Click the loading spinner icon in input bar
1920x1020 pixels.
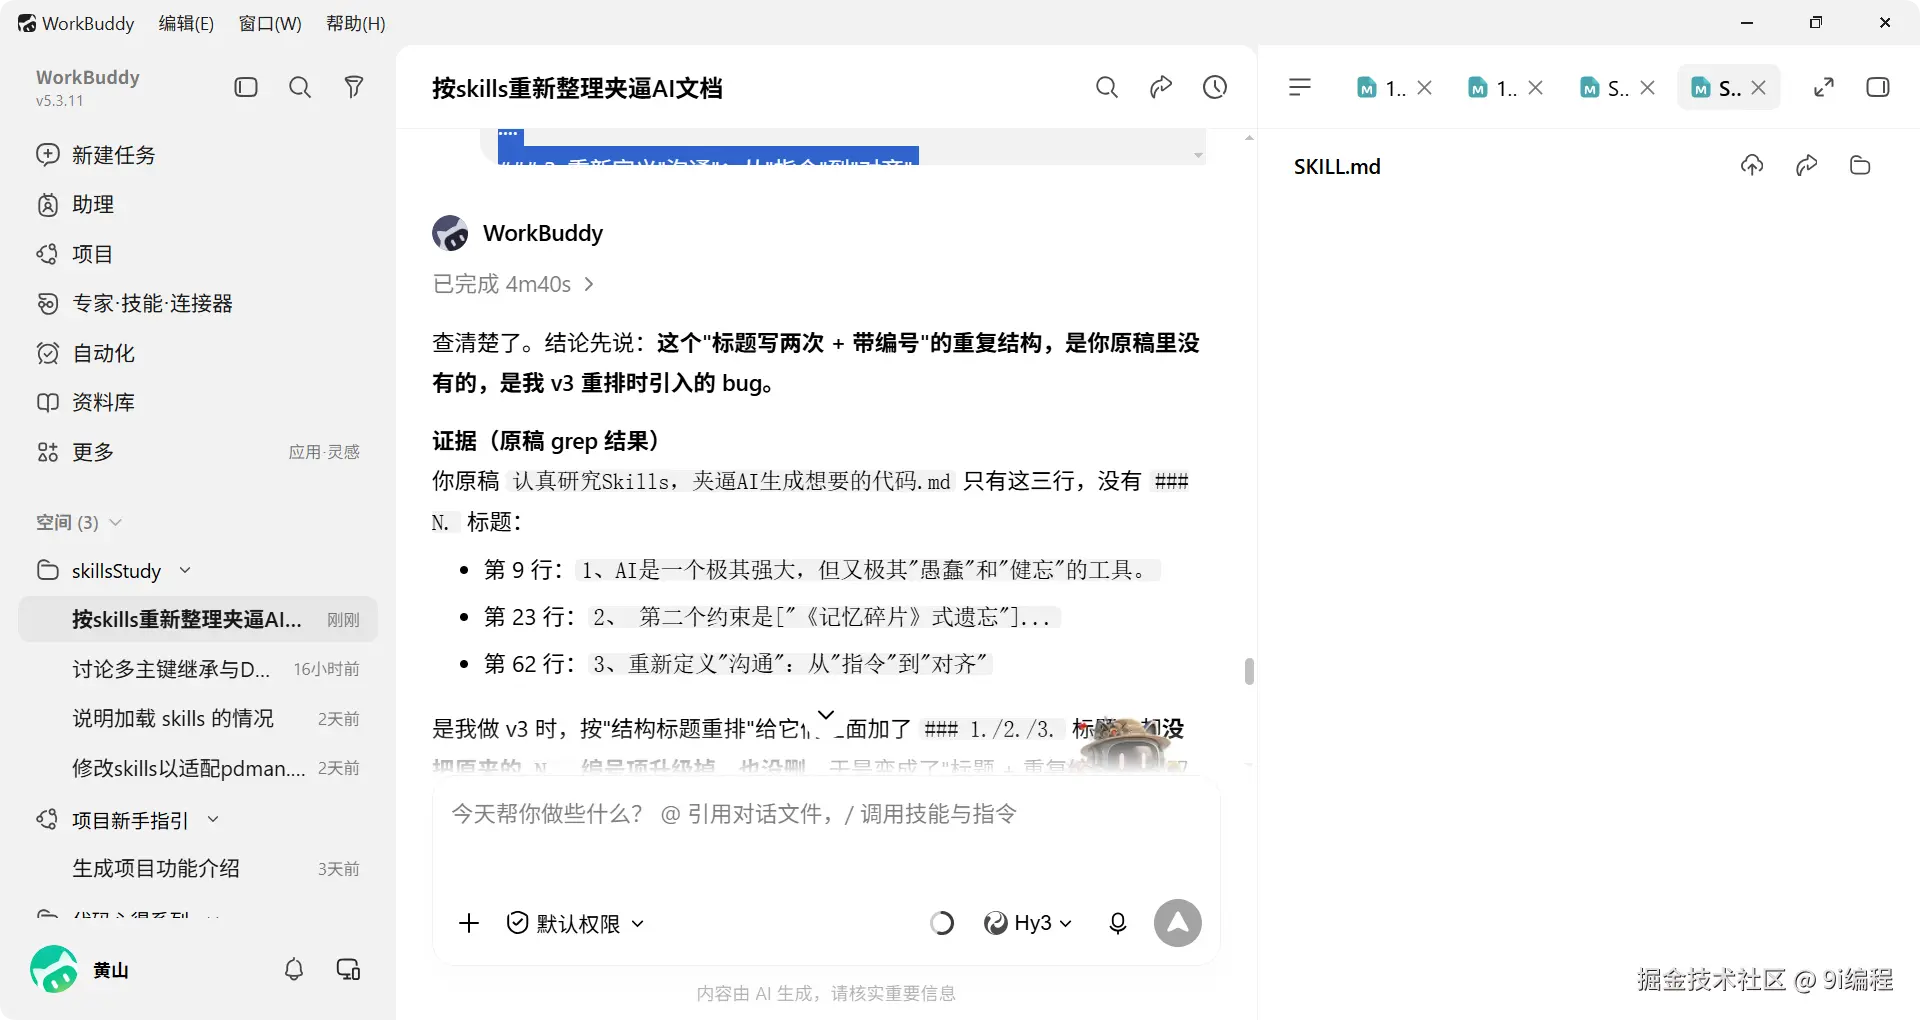[942, 923]
